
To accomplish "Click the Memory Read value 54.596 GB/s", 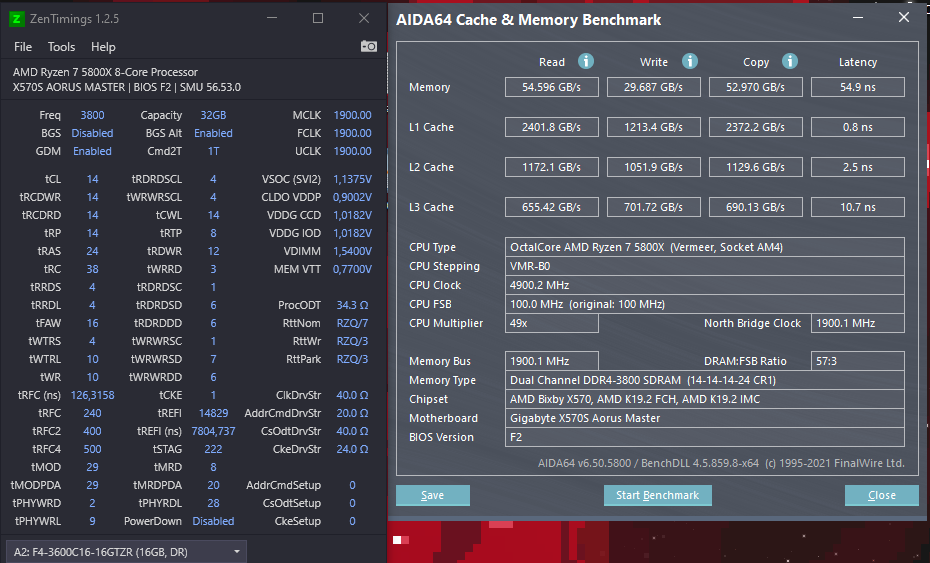I will 552,87.
